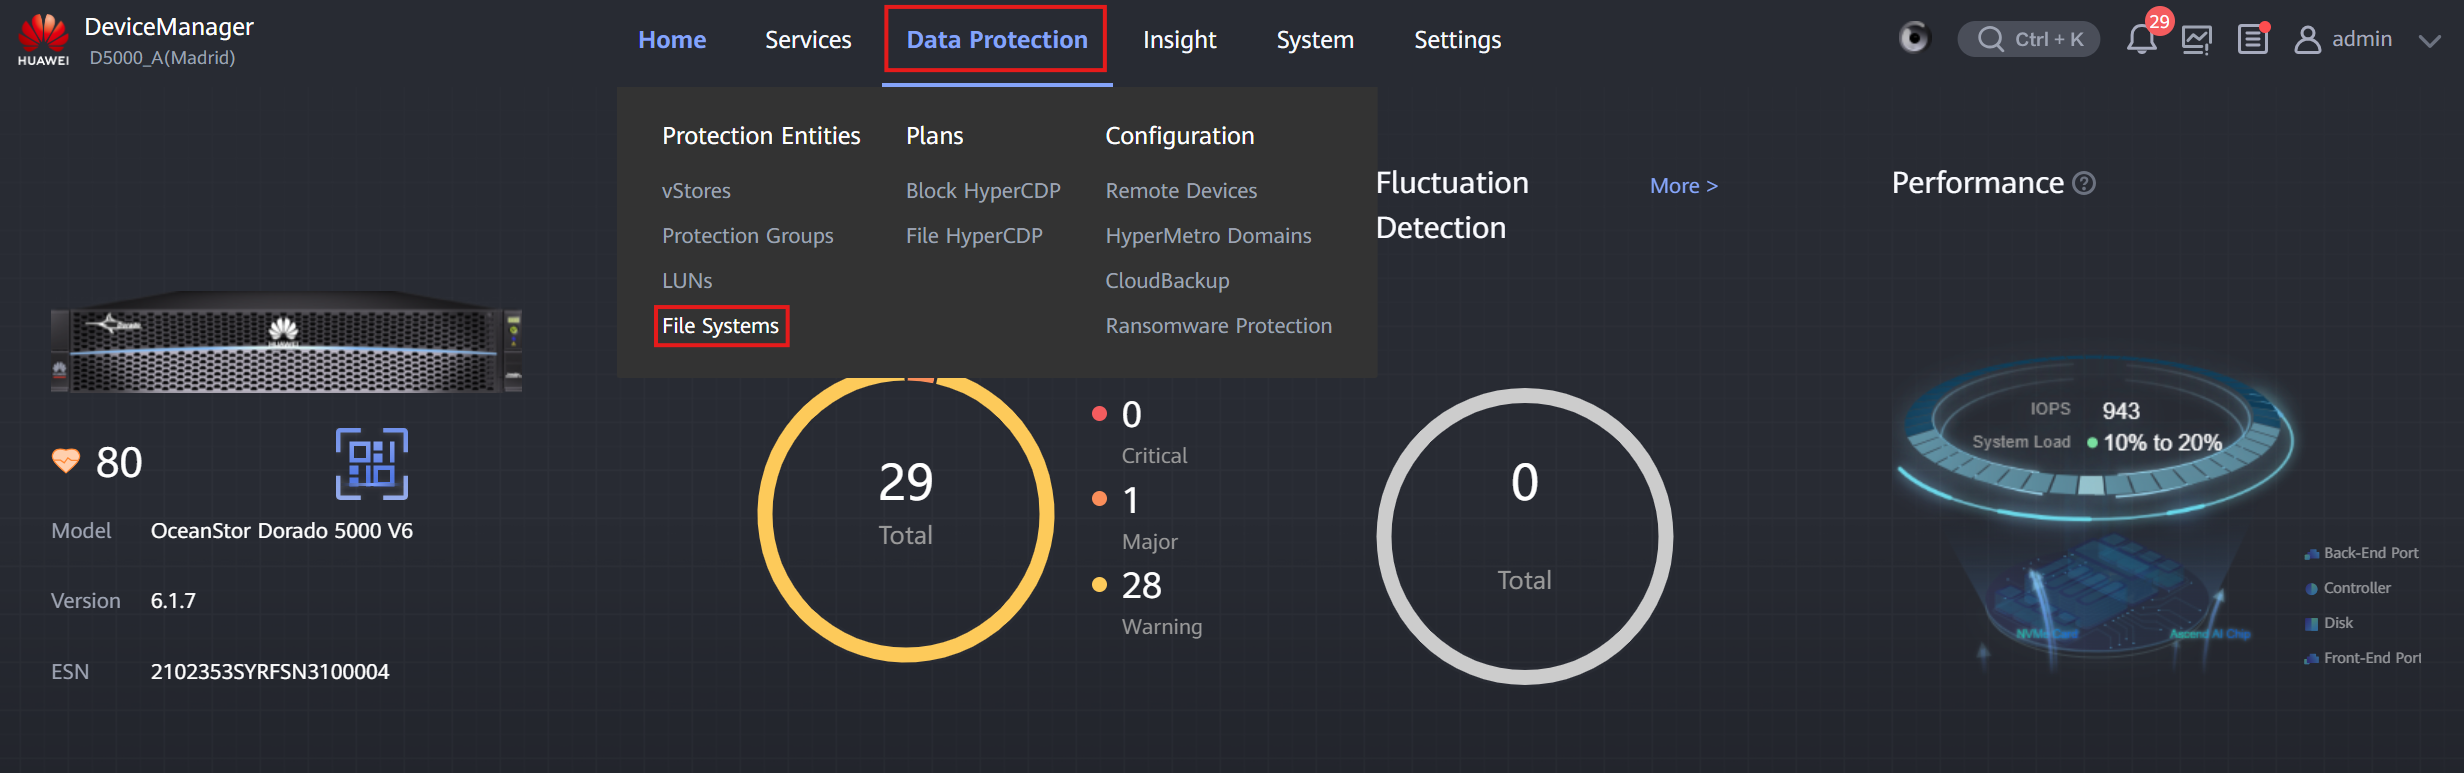Click the alarm bell notification icon
Image resolution: width=2464 pixels, height=773 pixels.
click(x=2141, y=40)
